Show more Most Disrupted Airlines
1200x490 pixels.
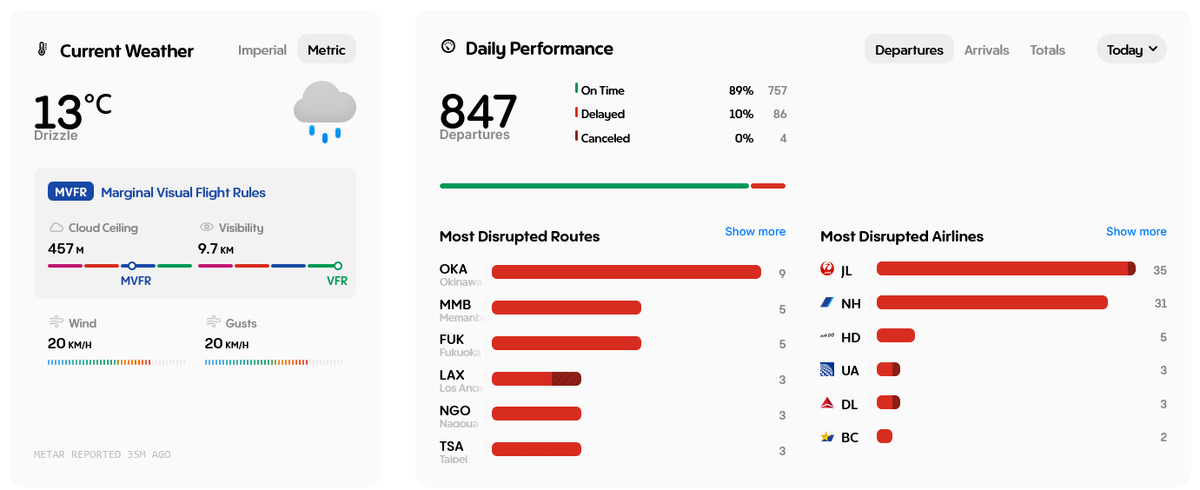pyautogui.click(x=1136, y=232)
